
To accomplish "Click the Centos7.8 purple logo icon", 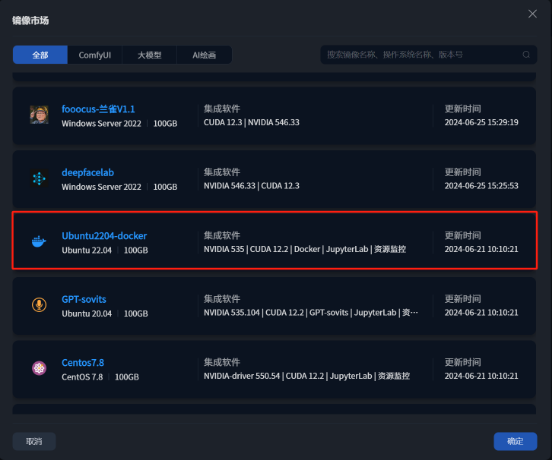I will pos(39,368).
